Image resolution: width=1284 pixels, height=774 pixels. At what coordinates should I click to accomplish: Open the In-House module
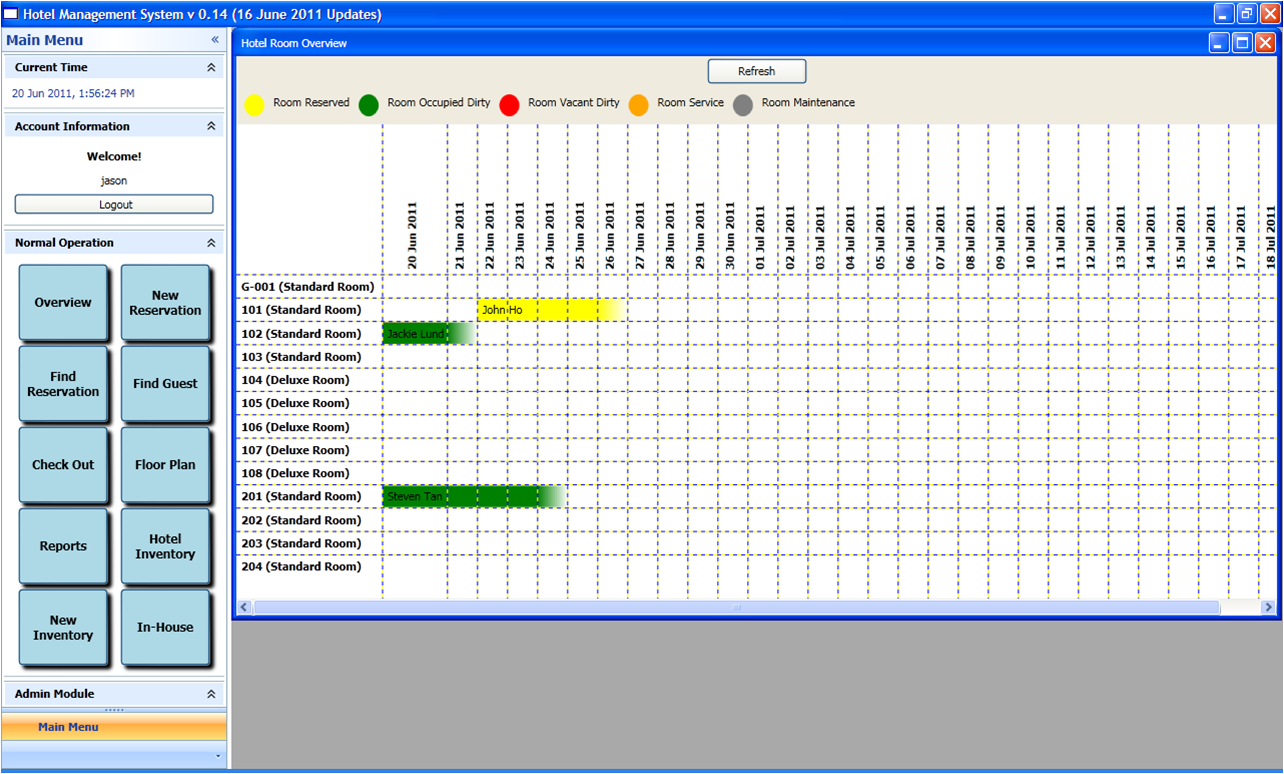coord(166,627)
